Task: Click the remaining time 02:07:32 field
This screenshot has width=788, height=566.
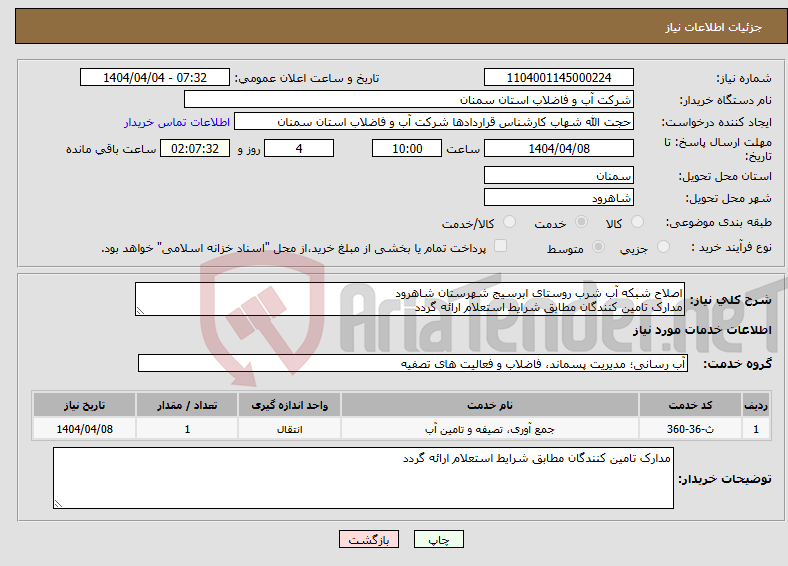Action: [x=194, y=148]
